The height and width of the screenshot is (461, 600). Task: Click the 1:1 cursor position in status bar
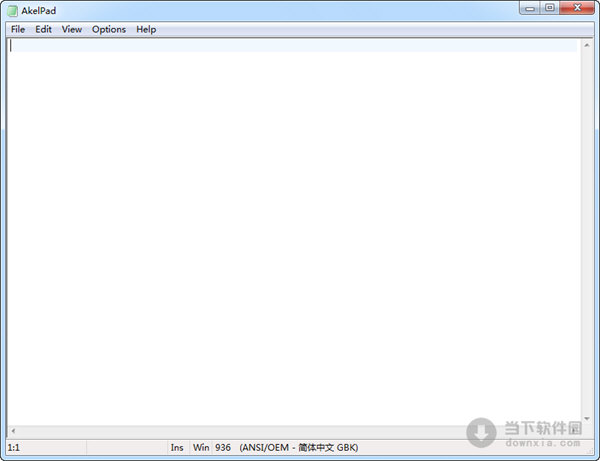[x=14, y=448]
